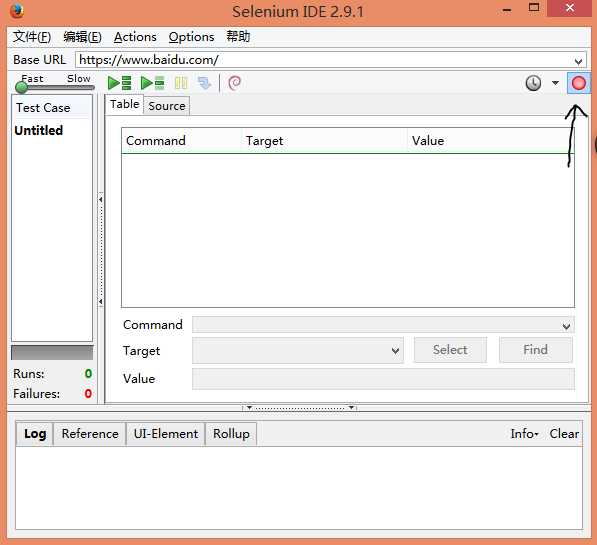Toggle the red Record button
The image size is (597, 545).
click(x=578, y=83)
